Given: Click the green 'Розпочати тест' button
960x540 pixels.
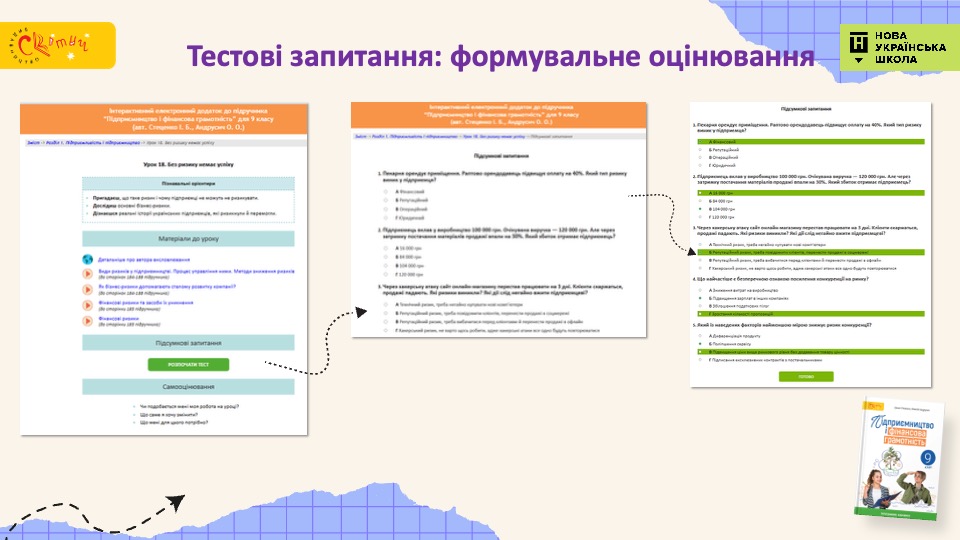Looking at the screenshot, I should (x=188, y=364).
